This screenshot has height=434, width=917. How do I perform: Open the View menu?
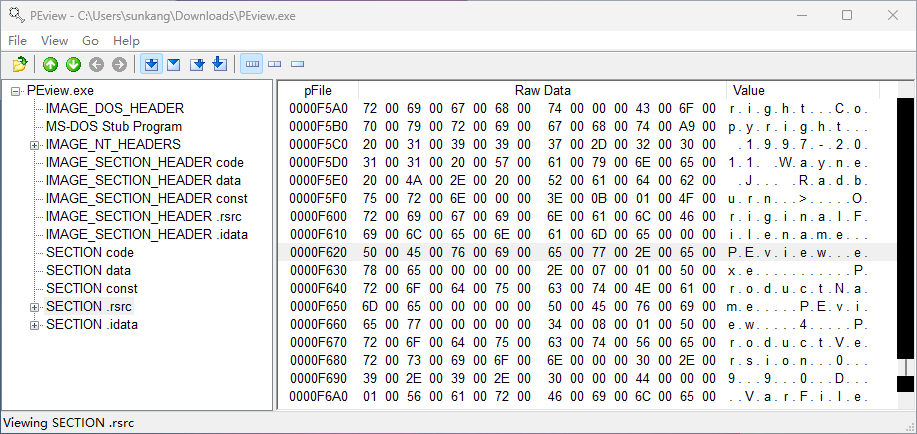(x=54, y=41)
